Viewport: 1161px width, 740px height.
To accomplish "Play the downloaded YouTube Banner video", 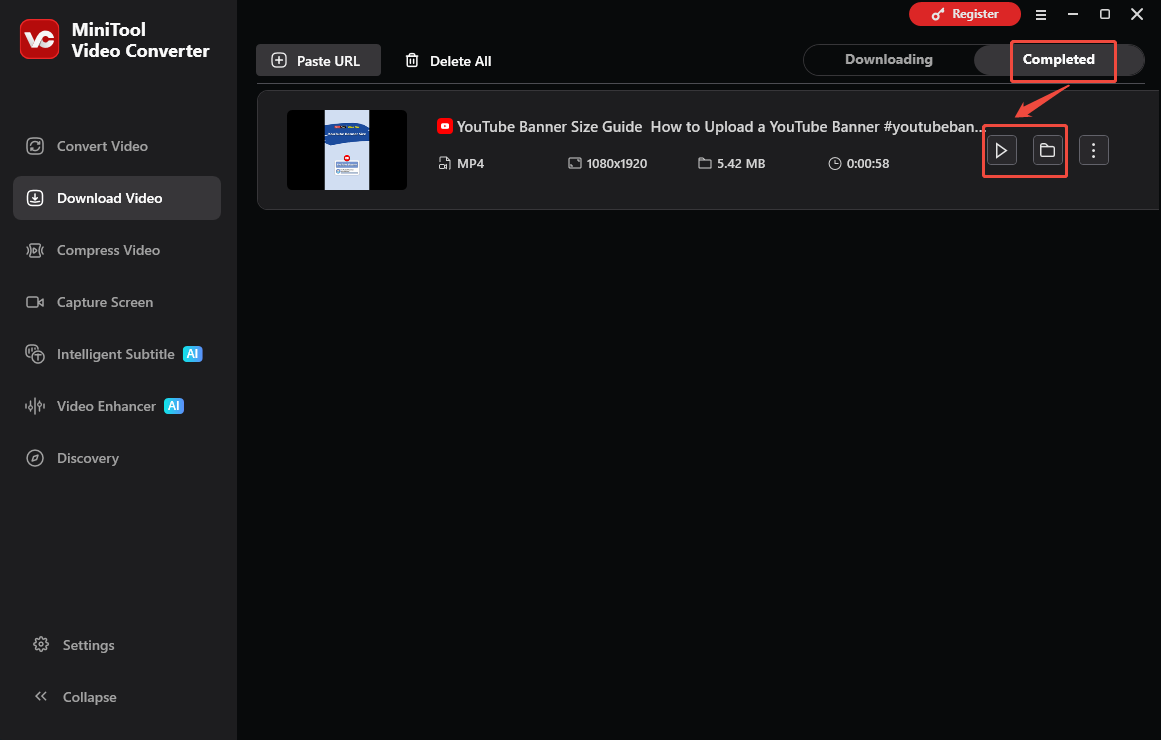I will (1001, 150).
